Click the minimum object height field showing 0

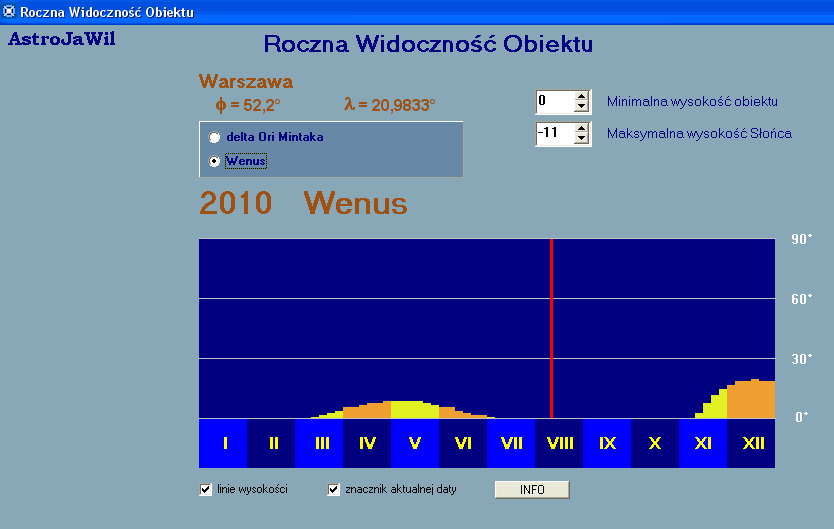tap(555, 102)
